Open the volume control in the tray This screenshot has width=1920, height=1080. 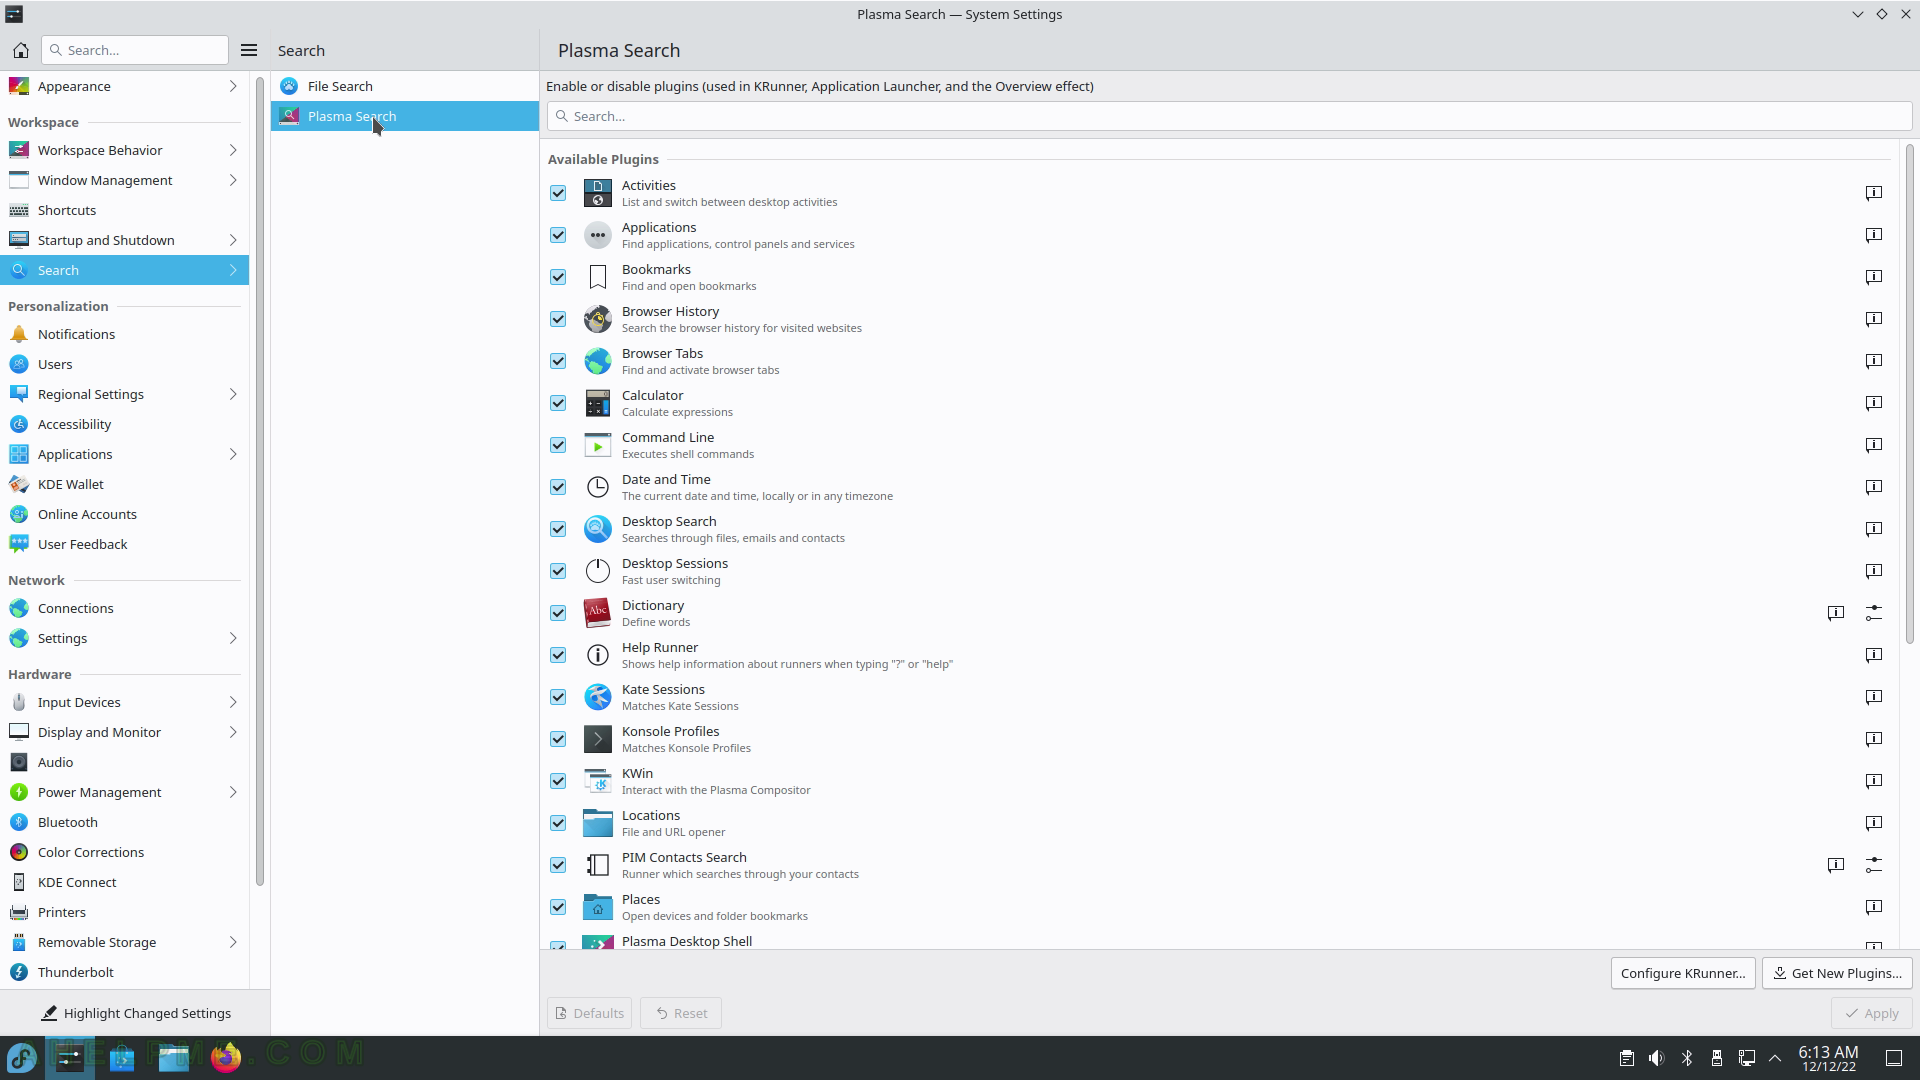click(1657, 1058)
